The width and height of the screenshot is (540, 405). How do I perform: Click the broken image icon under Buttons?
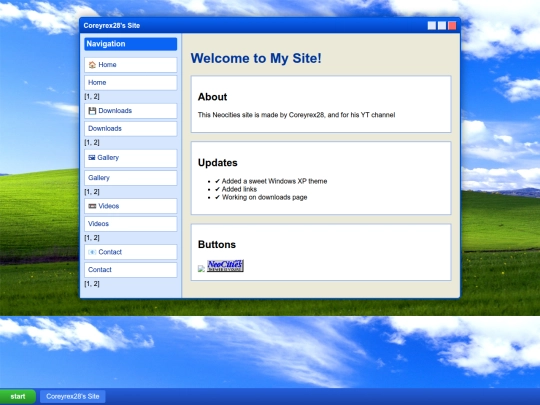point(201,269)
